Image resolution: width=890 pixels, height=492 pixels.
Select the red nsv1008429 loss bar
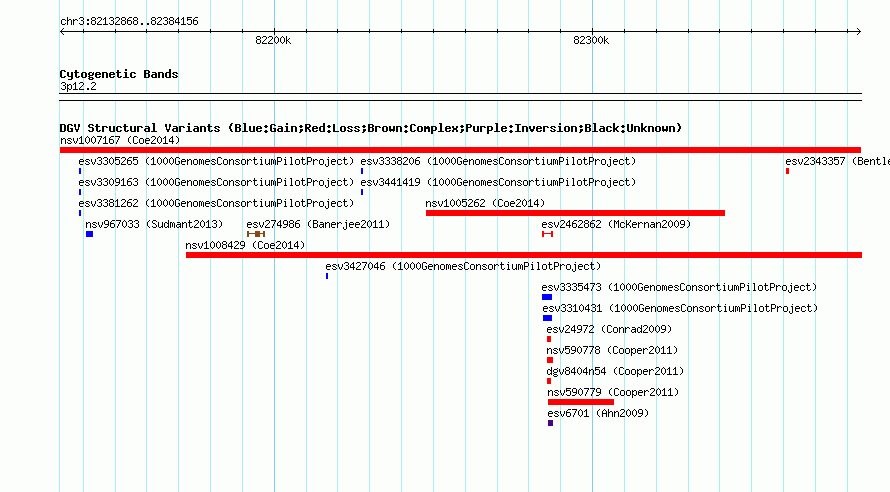tap(523, 255)
